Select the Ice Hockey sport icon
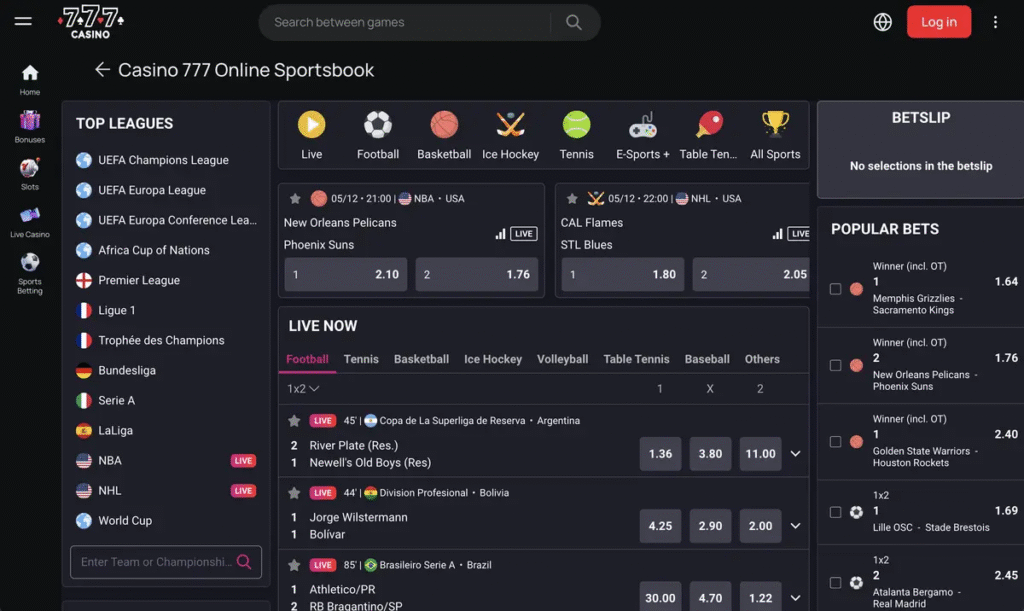1024x611 pixels. click(510, 133)
